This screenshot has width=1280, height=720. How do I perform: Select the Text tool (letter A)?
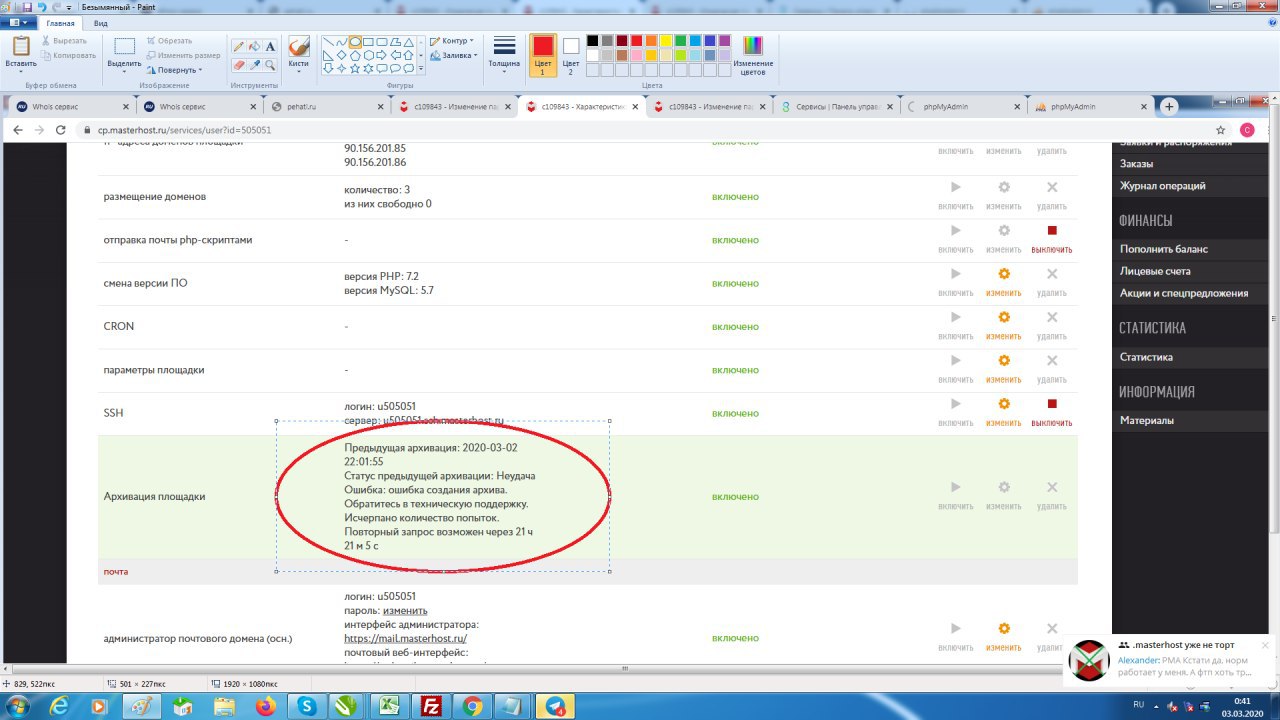coord(270,46)
